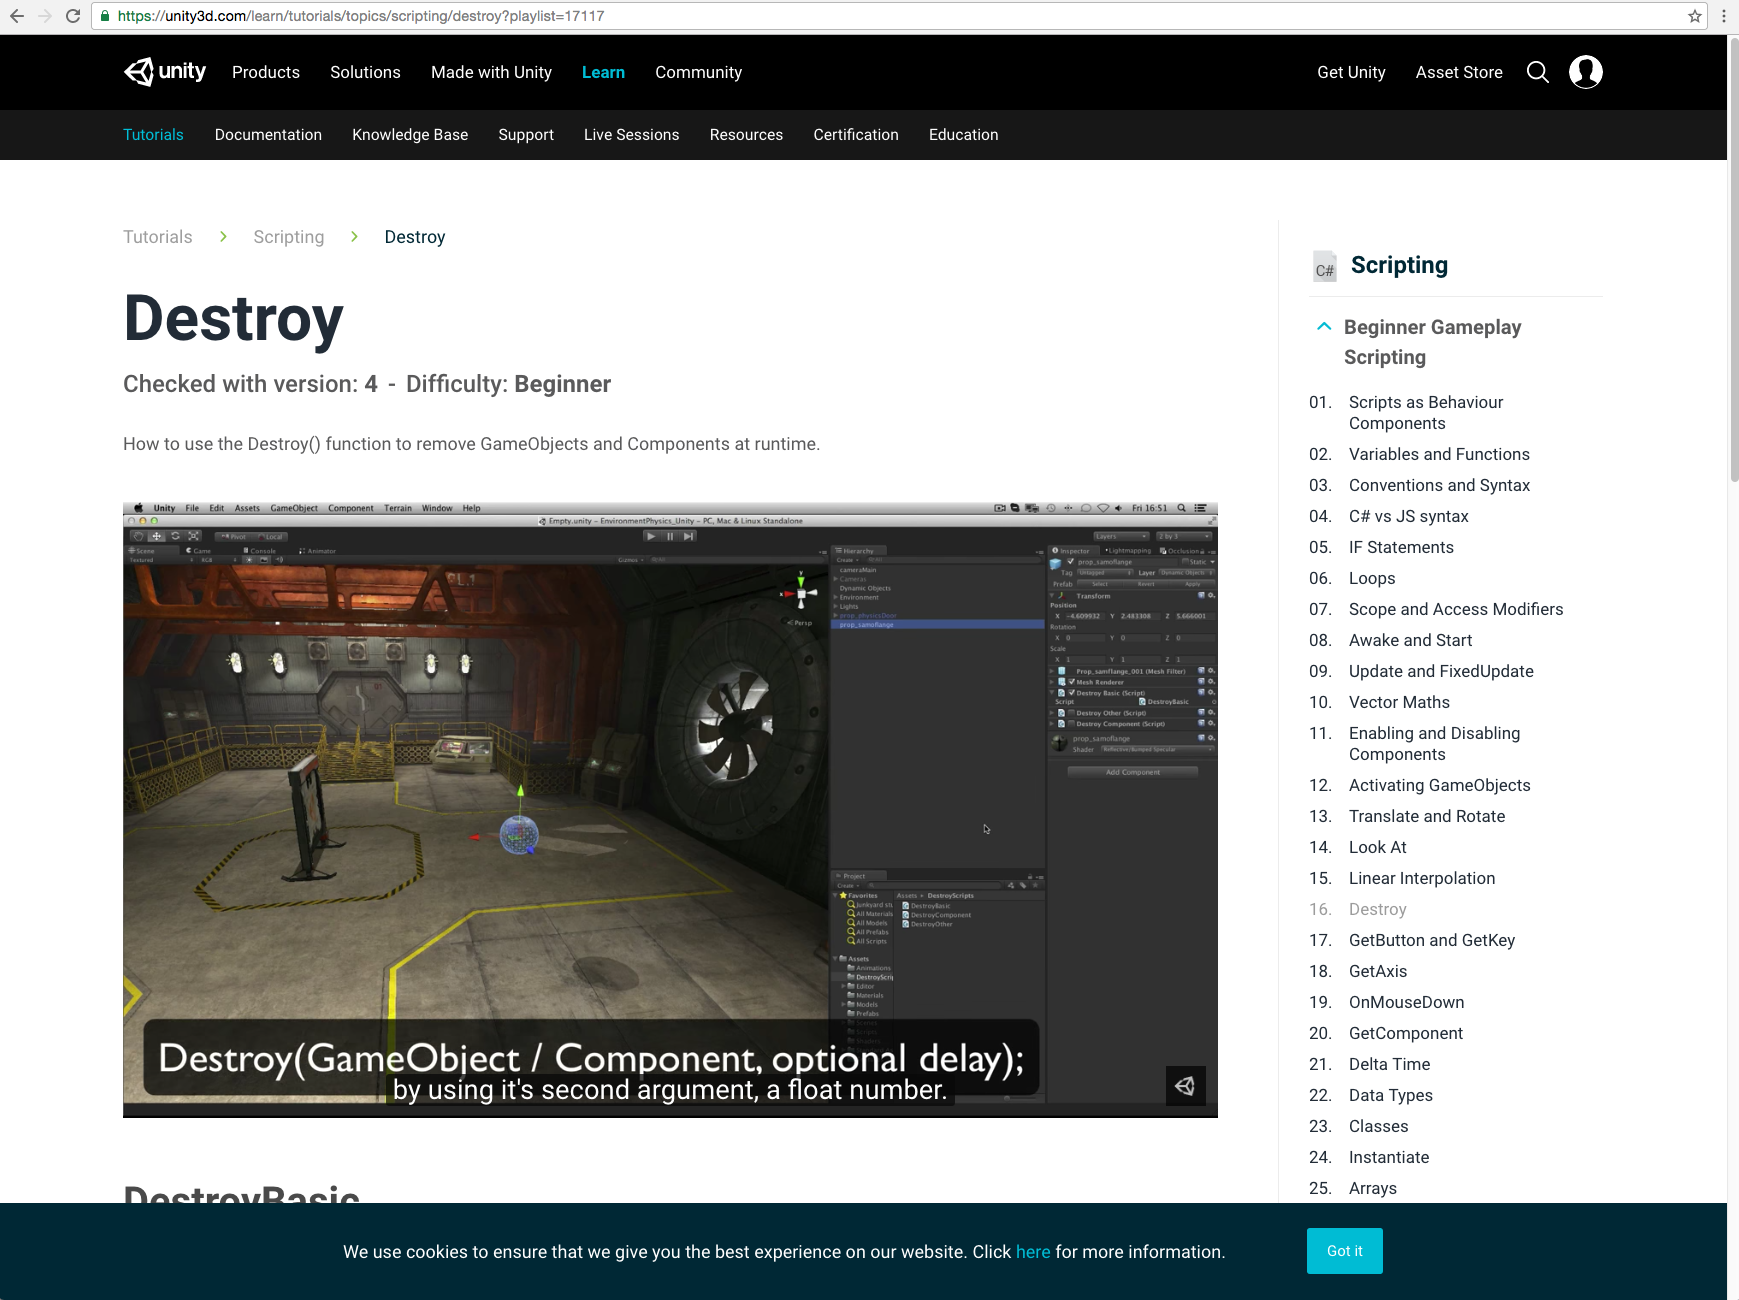
Task: Open Update and FixedUpdate tutorial
Action: coord(1441,671)
